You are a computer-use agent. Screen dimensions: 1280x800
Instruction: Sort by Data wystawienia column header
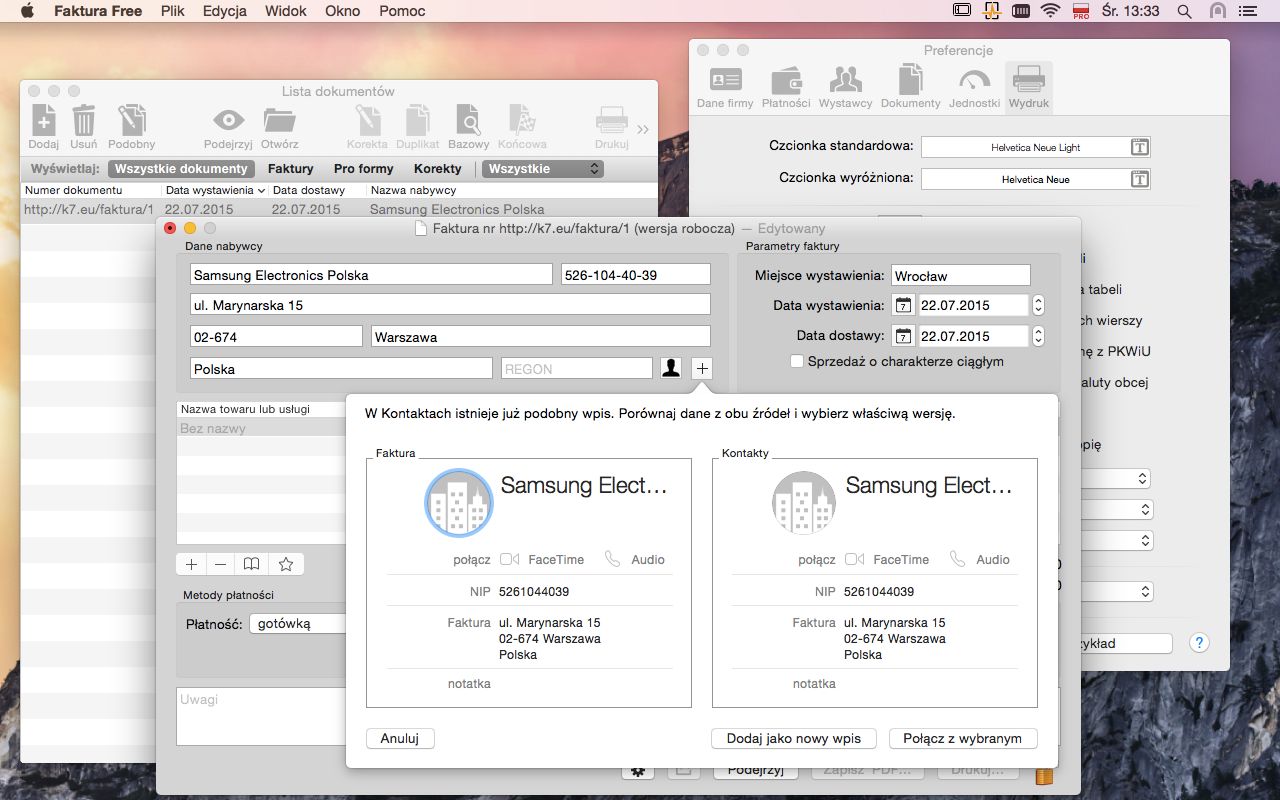point(215,190)
